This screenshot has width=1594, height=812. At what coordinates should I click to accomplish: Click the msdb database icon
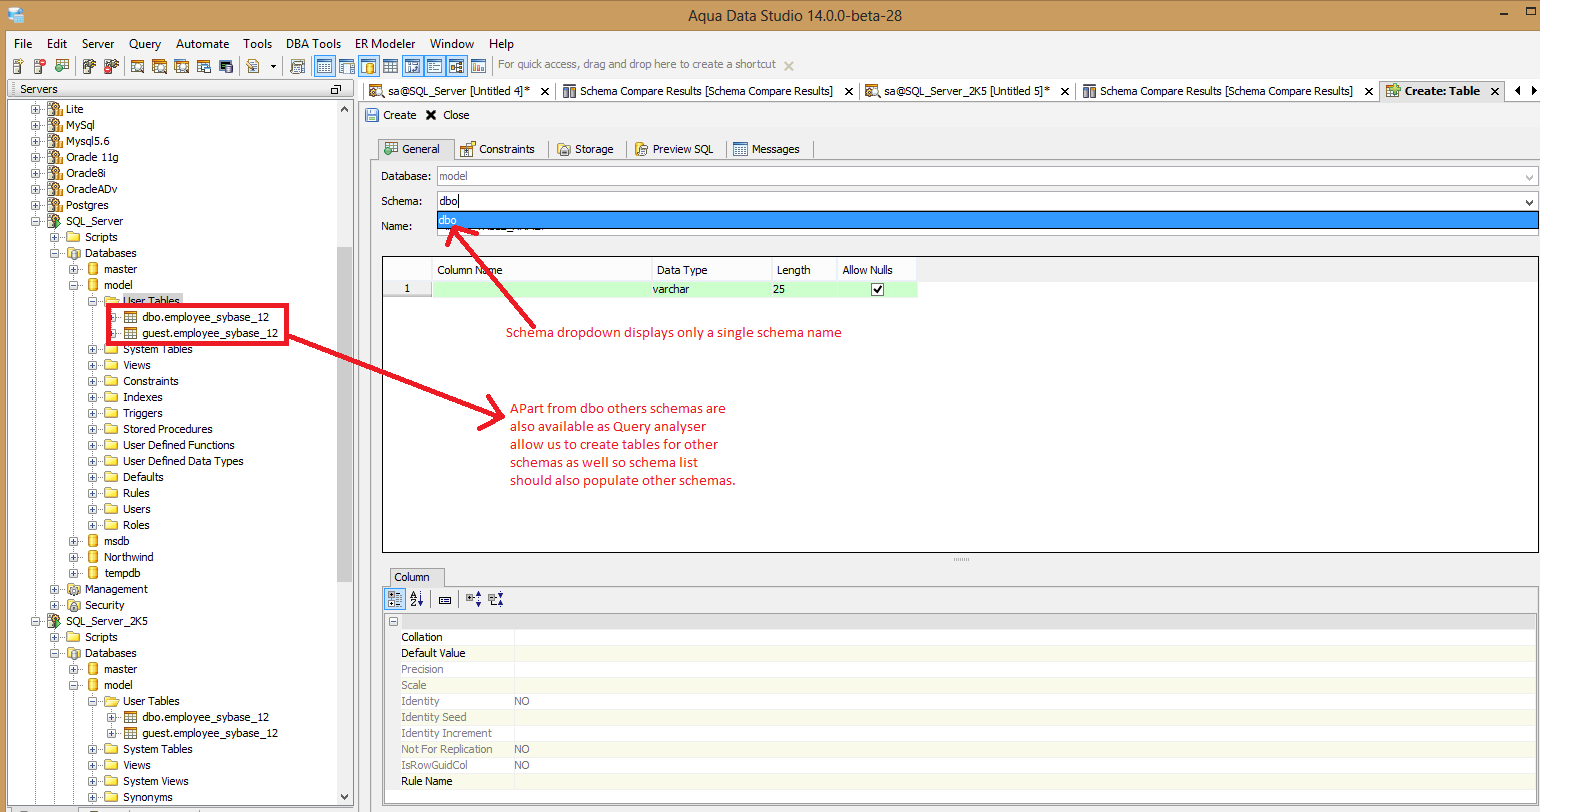click(93, 541)
